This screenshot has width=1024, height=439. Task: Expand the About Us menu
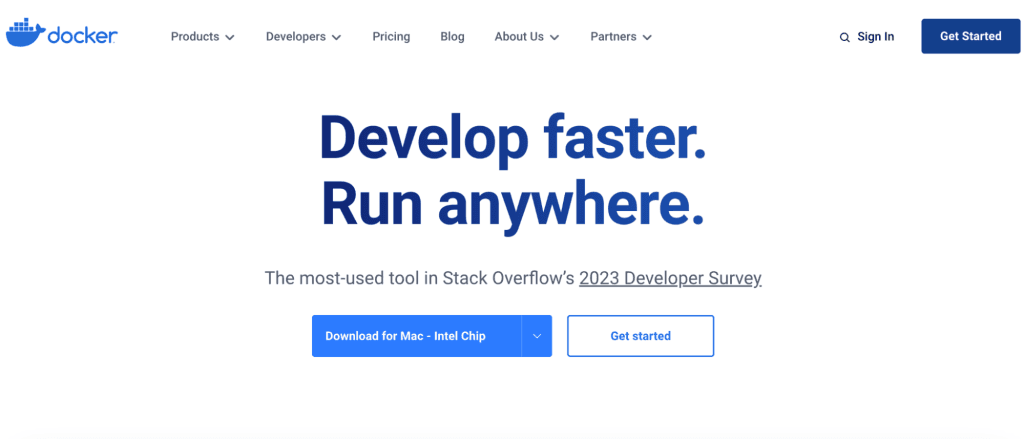click(x=526, y=37)
